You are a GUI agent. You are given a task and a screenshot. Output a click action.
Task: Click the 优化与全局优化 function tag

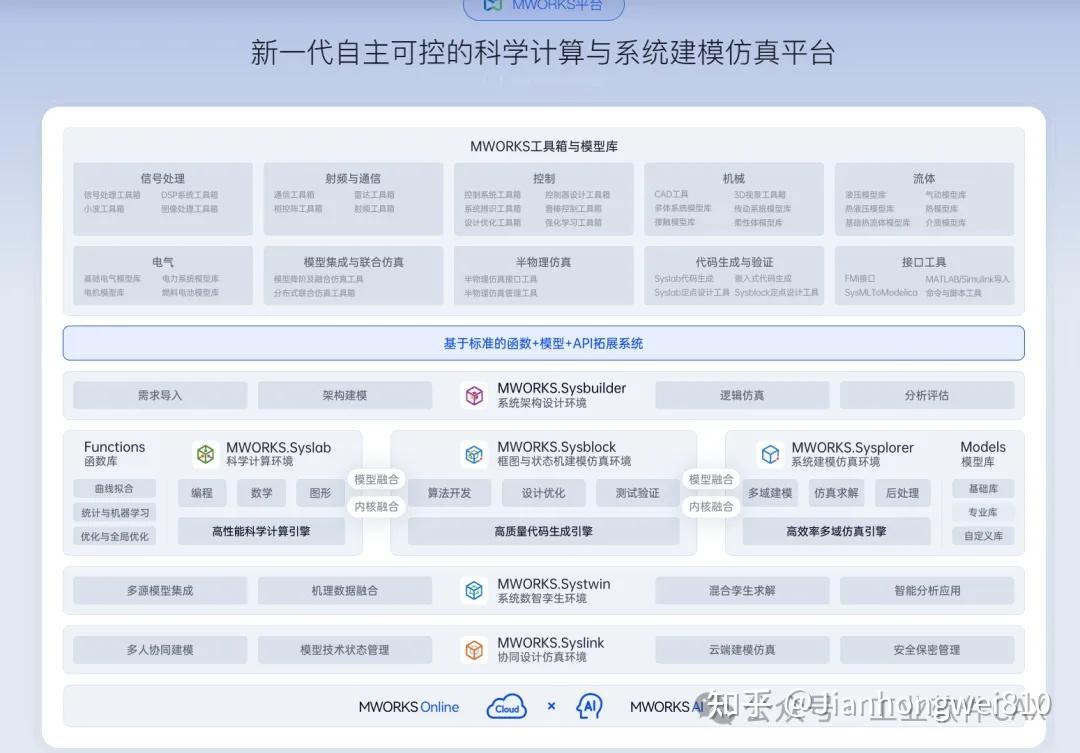[114, 536]
